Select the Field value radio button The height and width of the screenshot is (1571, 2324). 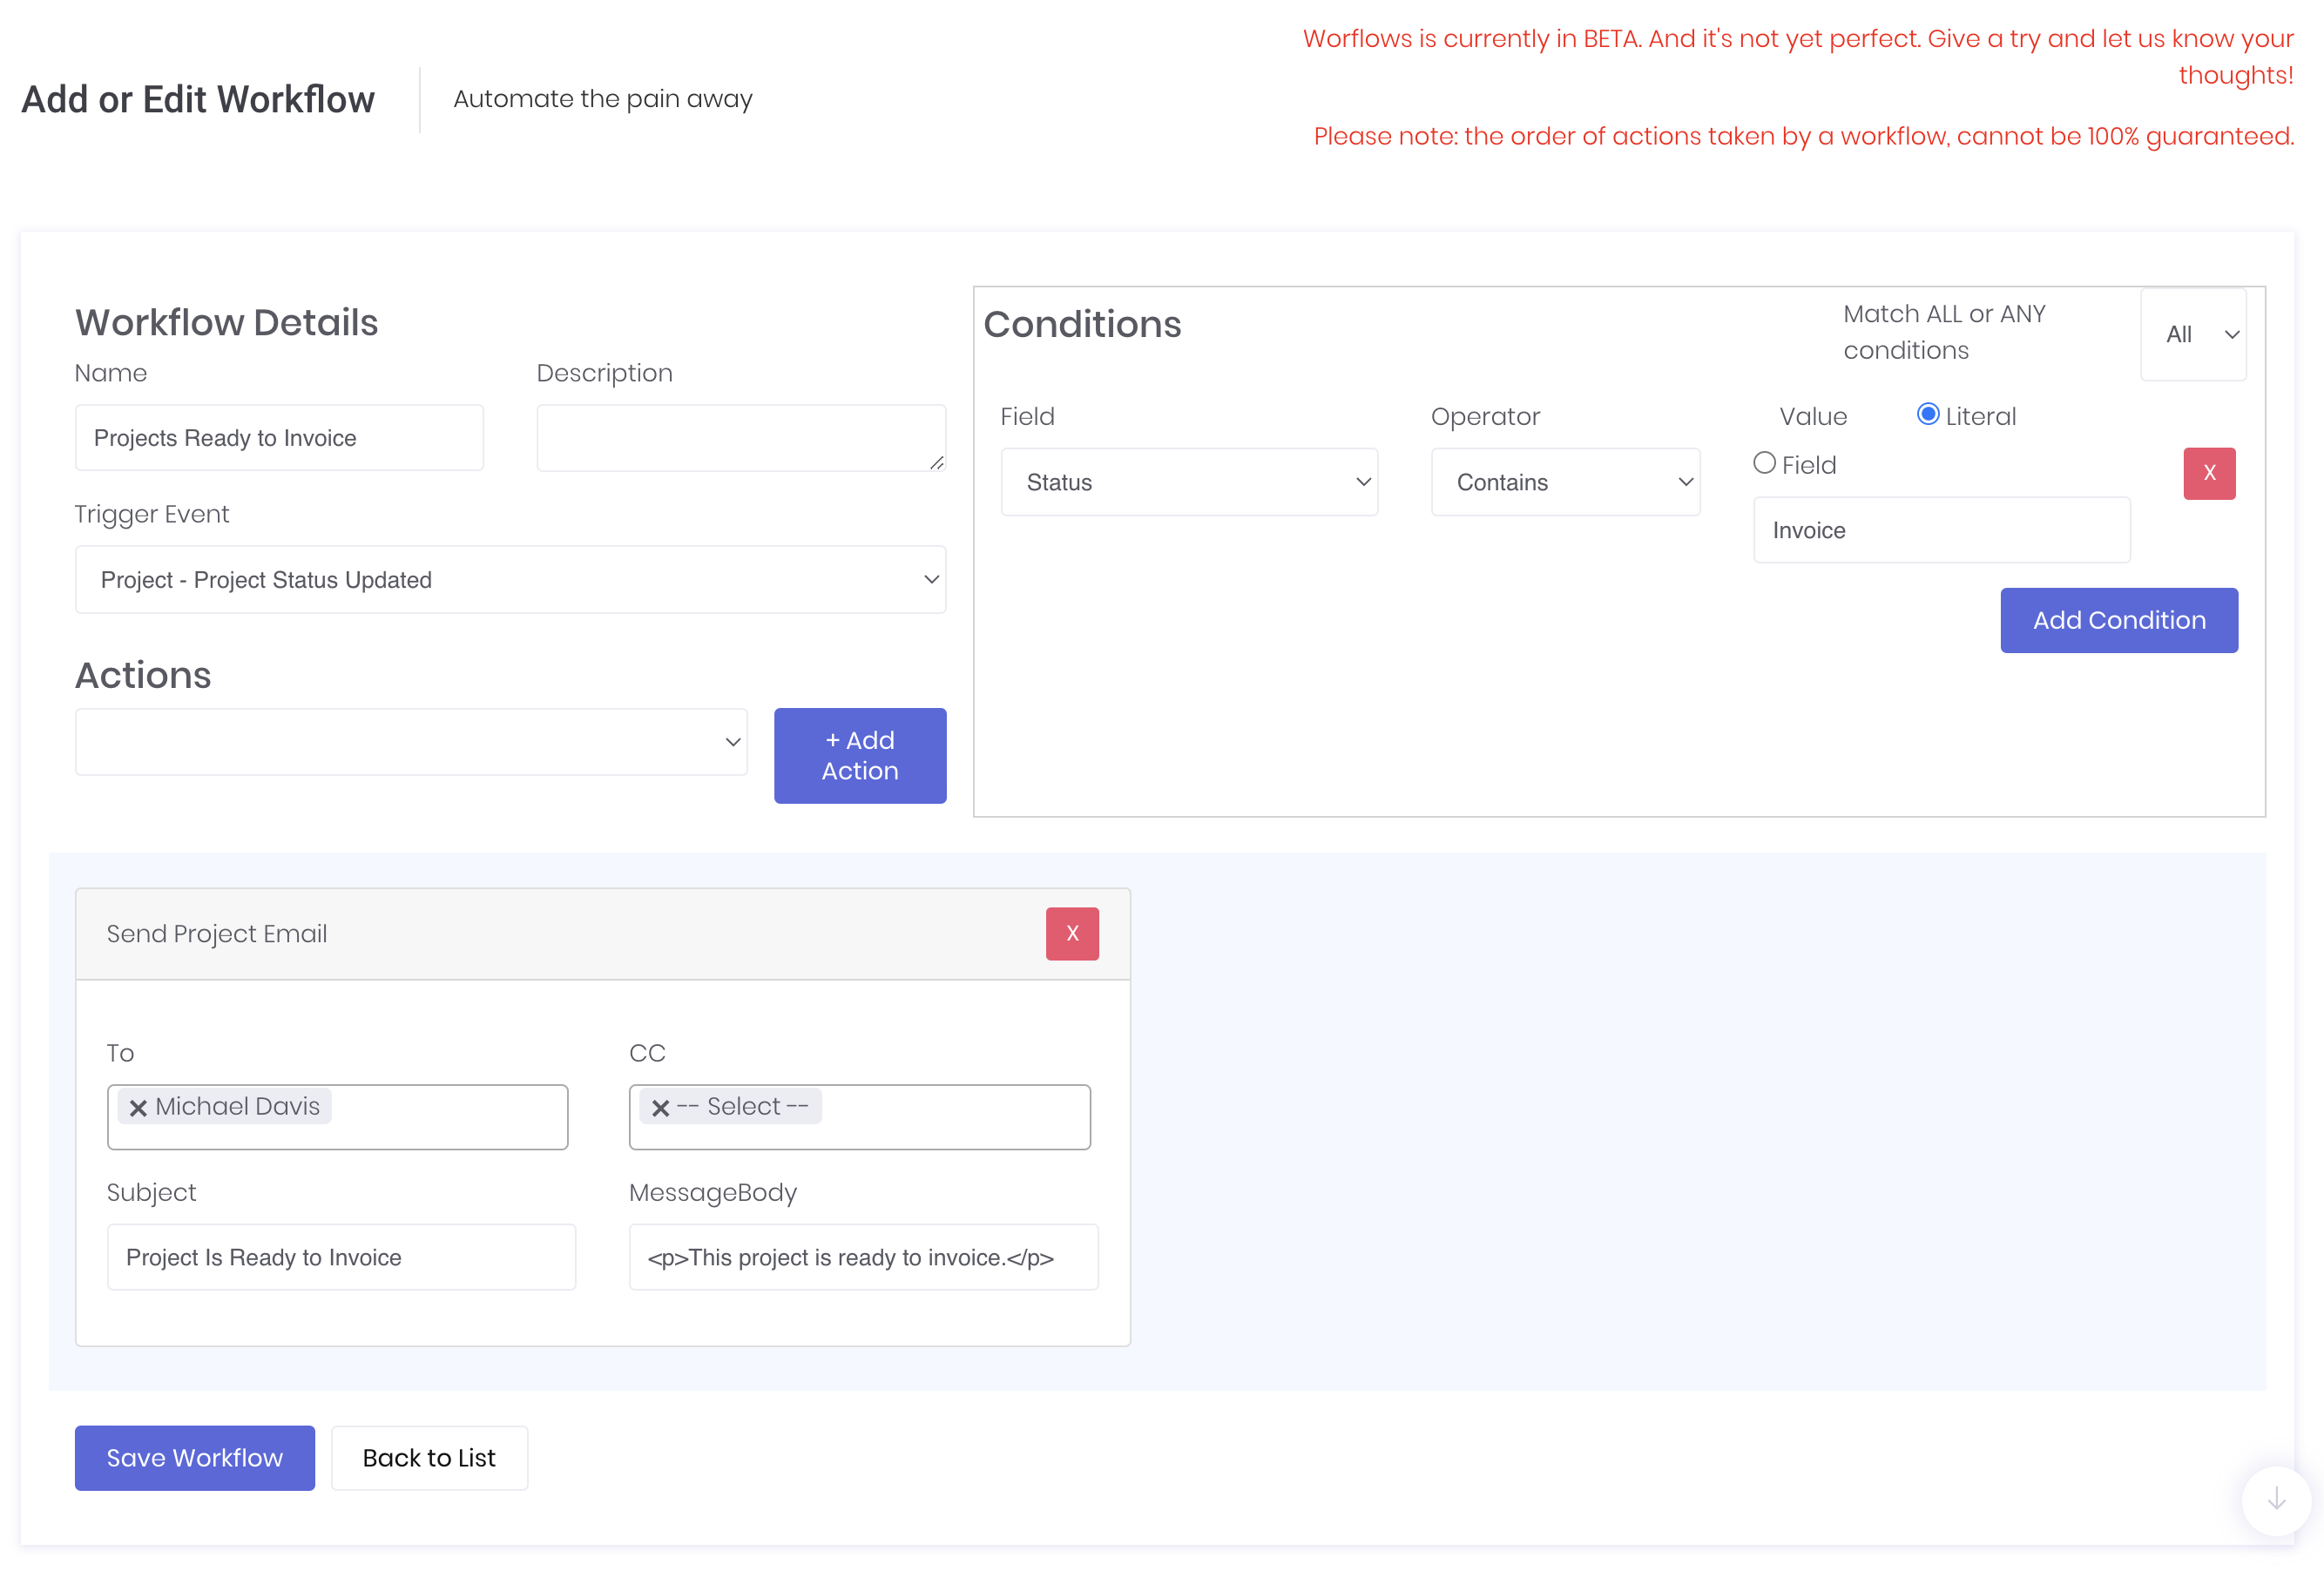point(1764,463)
